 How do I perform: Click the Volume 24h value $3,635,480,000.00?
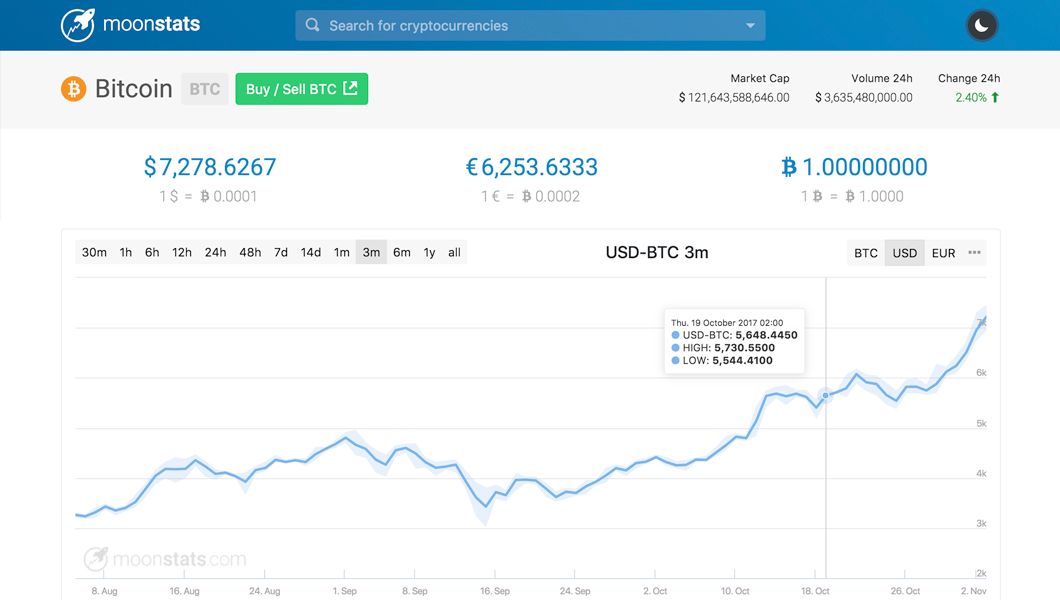[864, 97]
